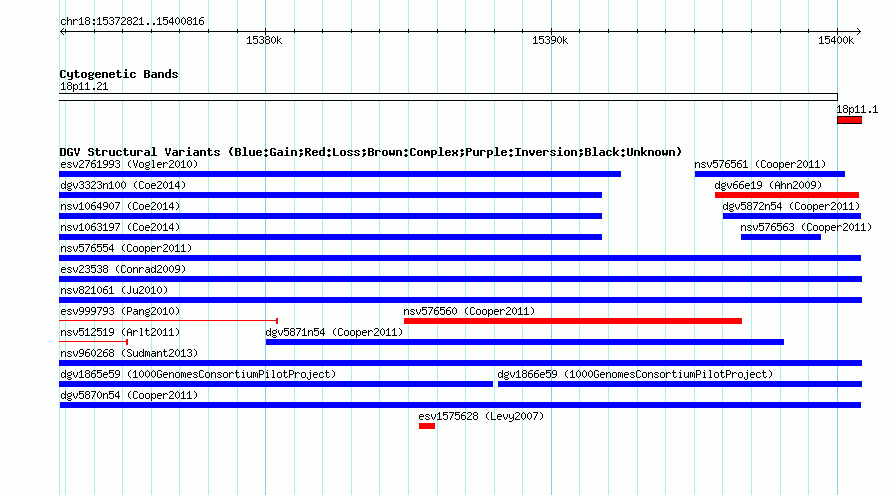Click the esv2761993 (Vogler2010) variant label
The image size is (890, 495).
pos(129,164)
